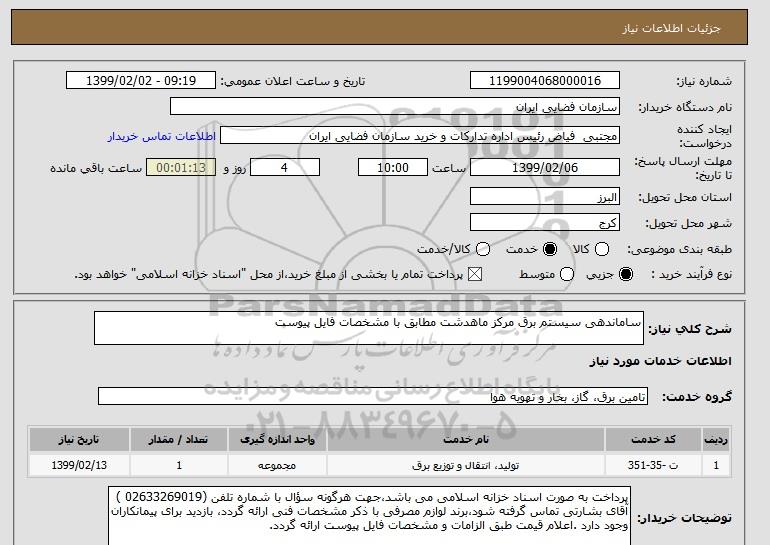Click the واحد اندازه گیری column header
Image resolution: width=770 pixels, height=545 pixels.
277,439
